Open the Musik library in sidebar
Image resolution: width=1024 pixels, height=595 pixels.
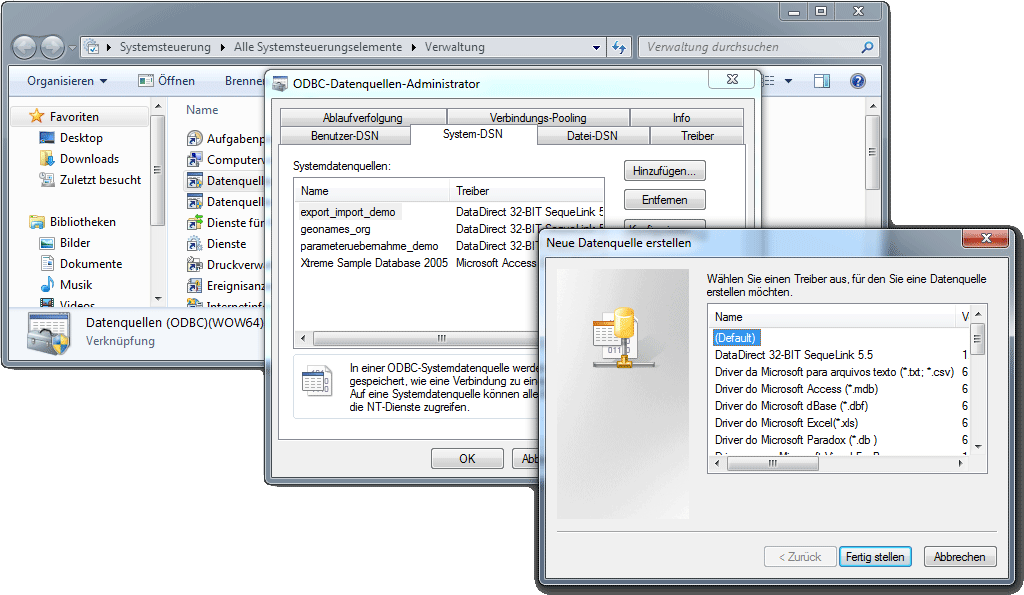pos(75,285)
